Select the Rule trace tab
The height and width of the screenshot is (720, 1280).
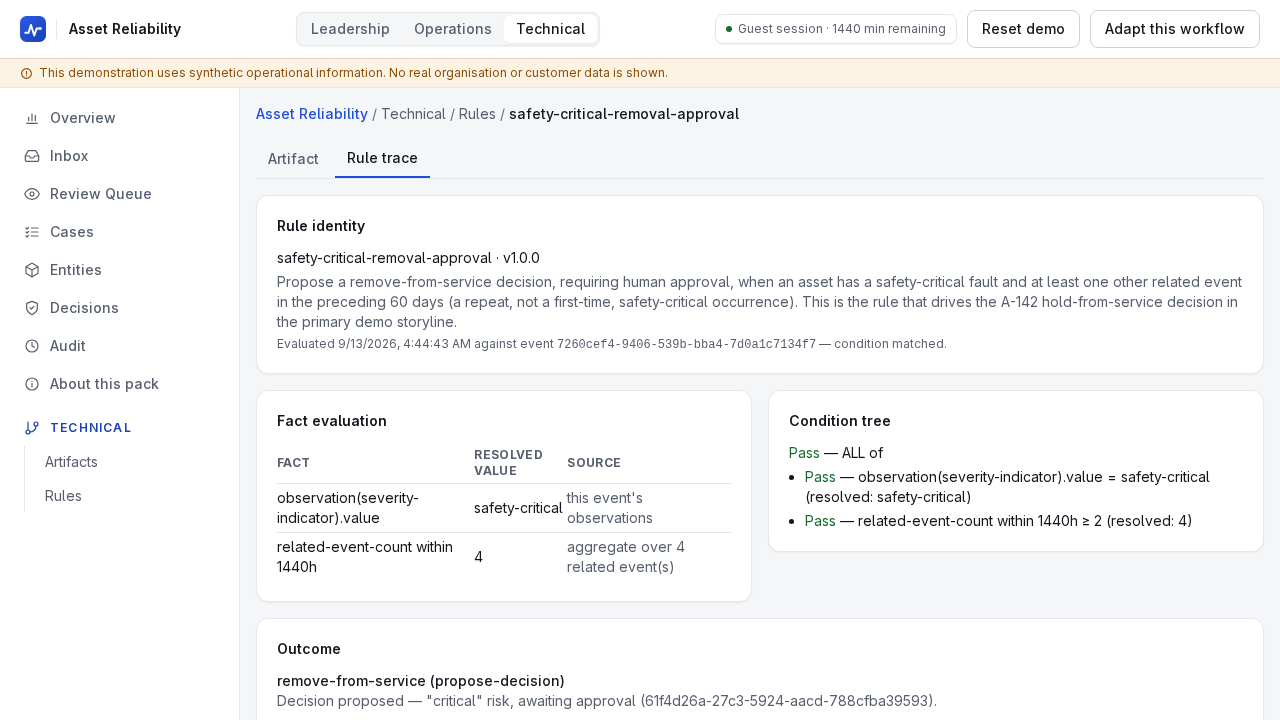click(382, 158)
